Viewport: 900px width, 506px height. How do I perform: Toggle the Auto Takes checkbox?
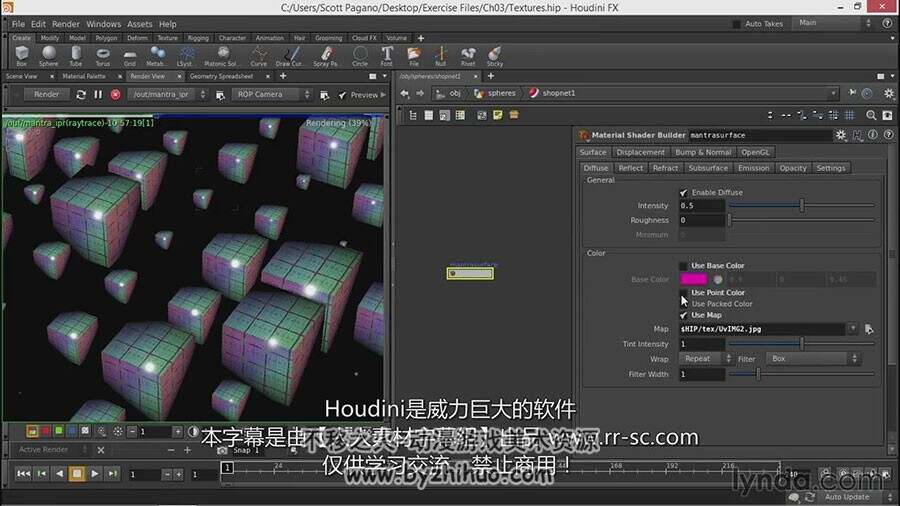pos(736,24)
